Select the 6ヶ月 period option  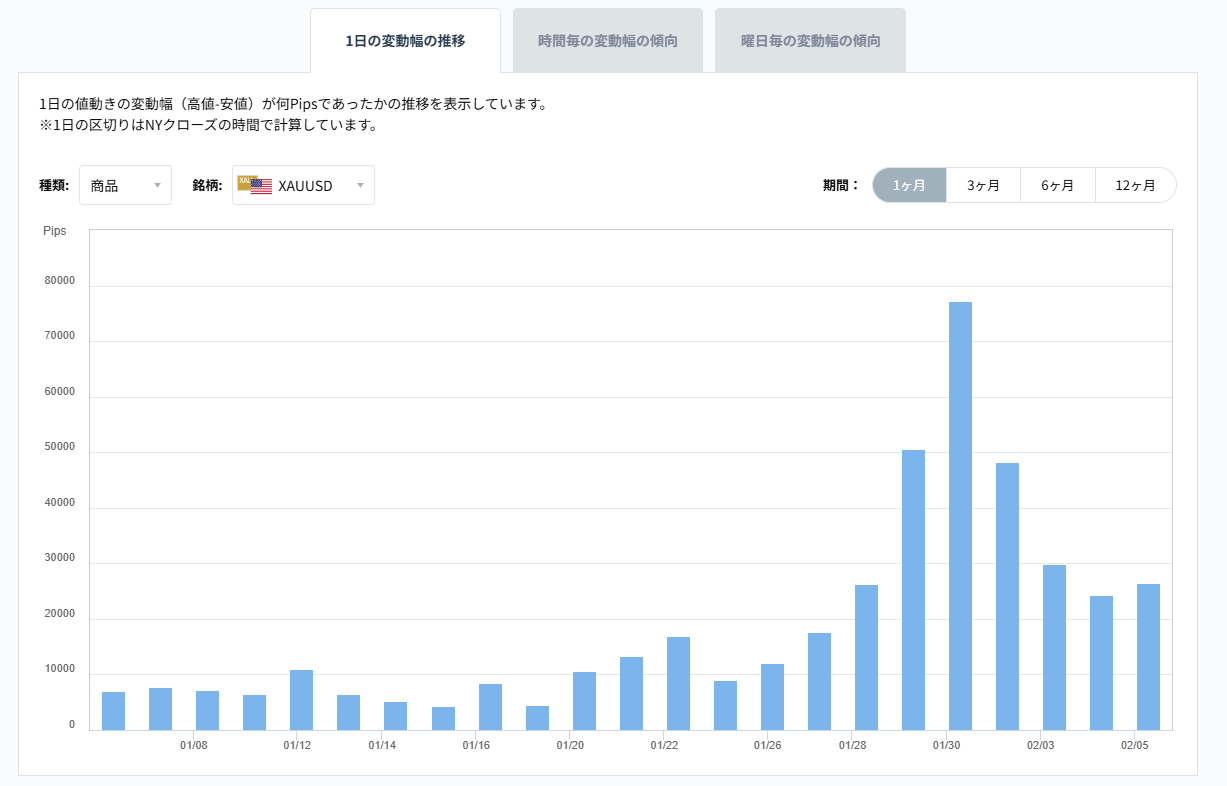click(1058, 185)
